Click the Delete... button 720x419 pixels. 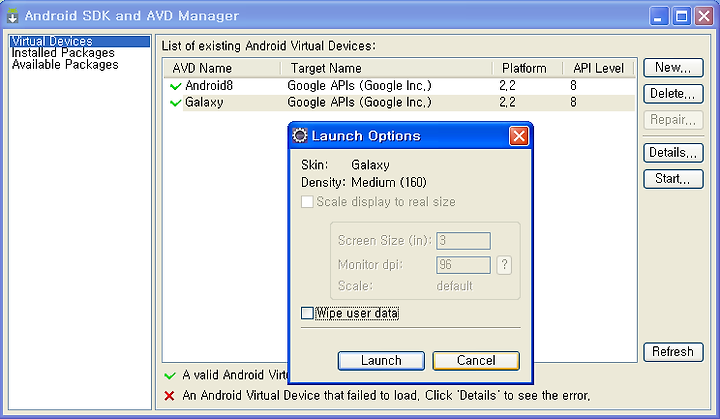(x=673, y=94)
